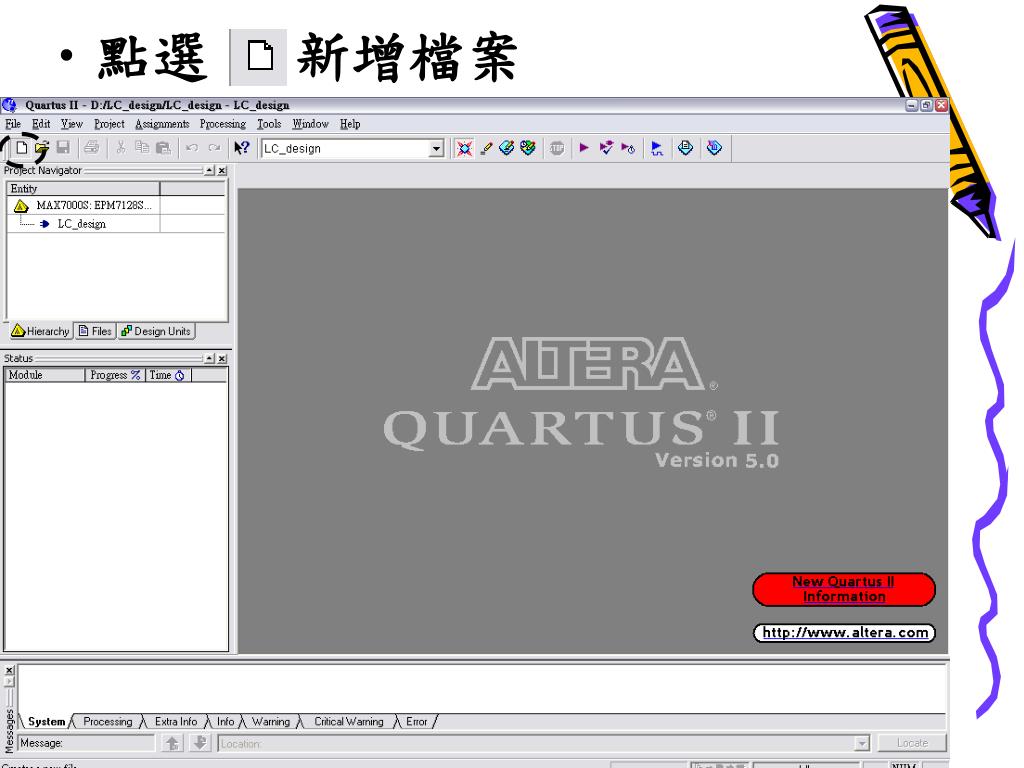Select MAX7000S: EPM7128S device tree row
This screenshot has width=1024, height=768.
click(94, 205)
